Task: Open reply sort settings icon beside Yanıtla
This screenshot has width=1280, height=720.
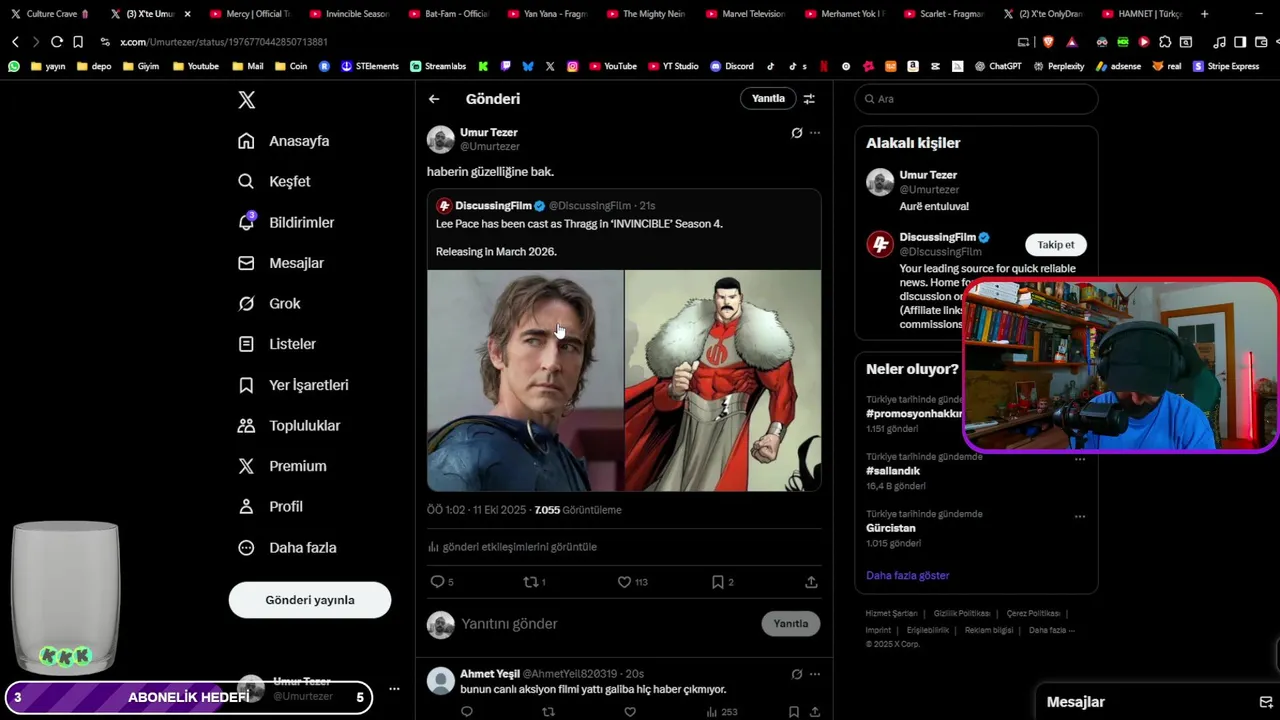Action: pos(809,99)
